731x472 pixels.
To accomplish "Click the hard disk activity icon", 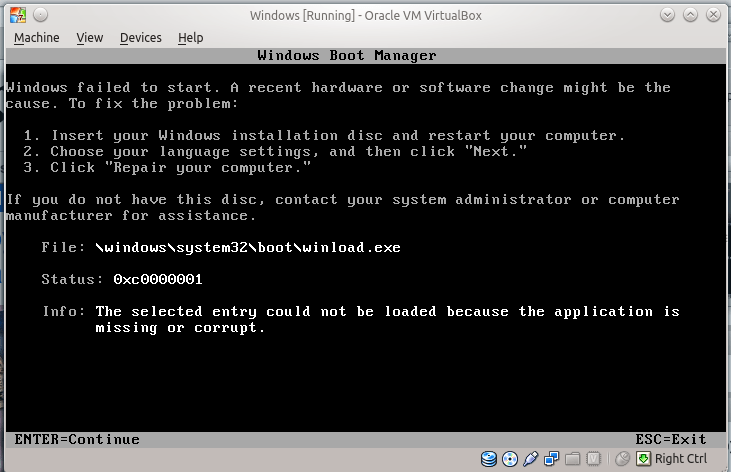I will (x=489, y=459).
